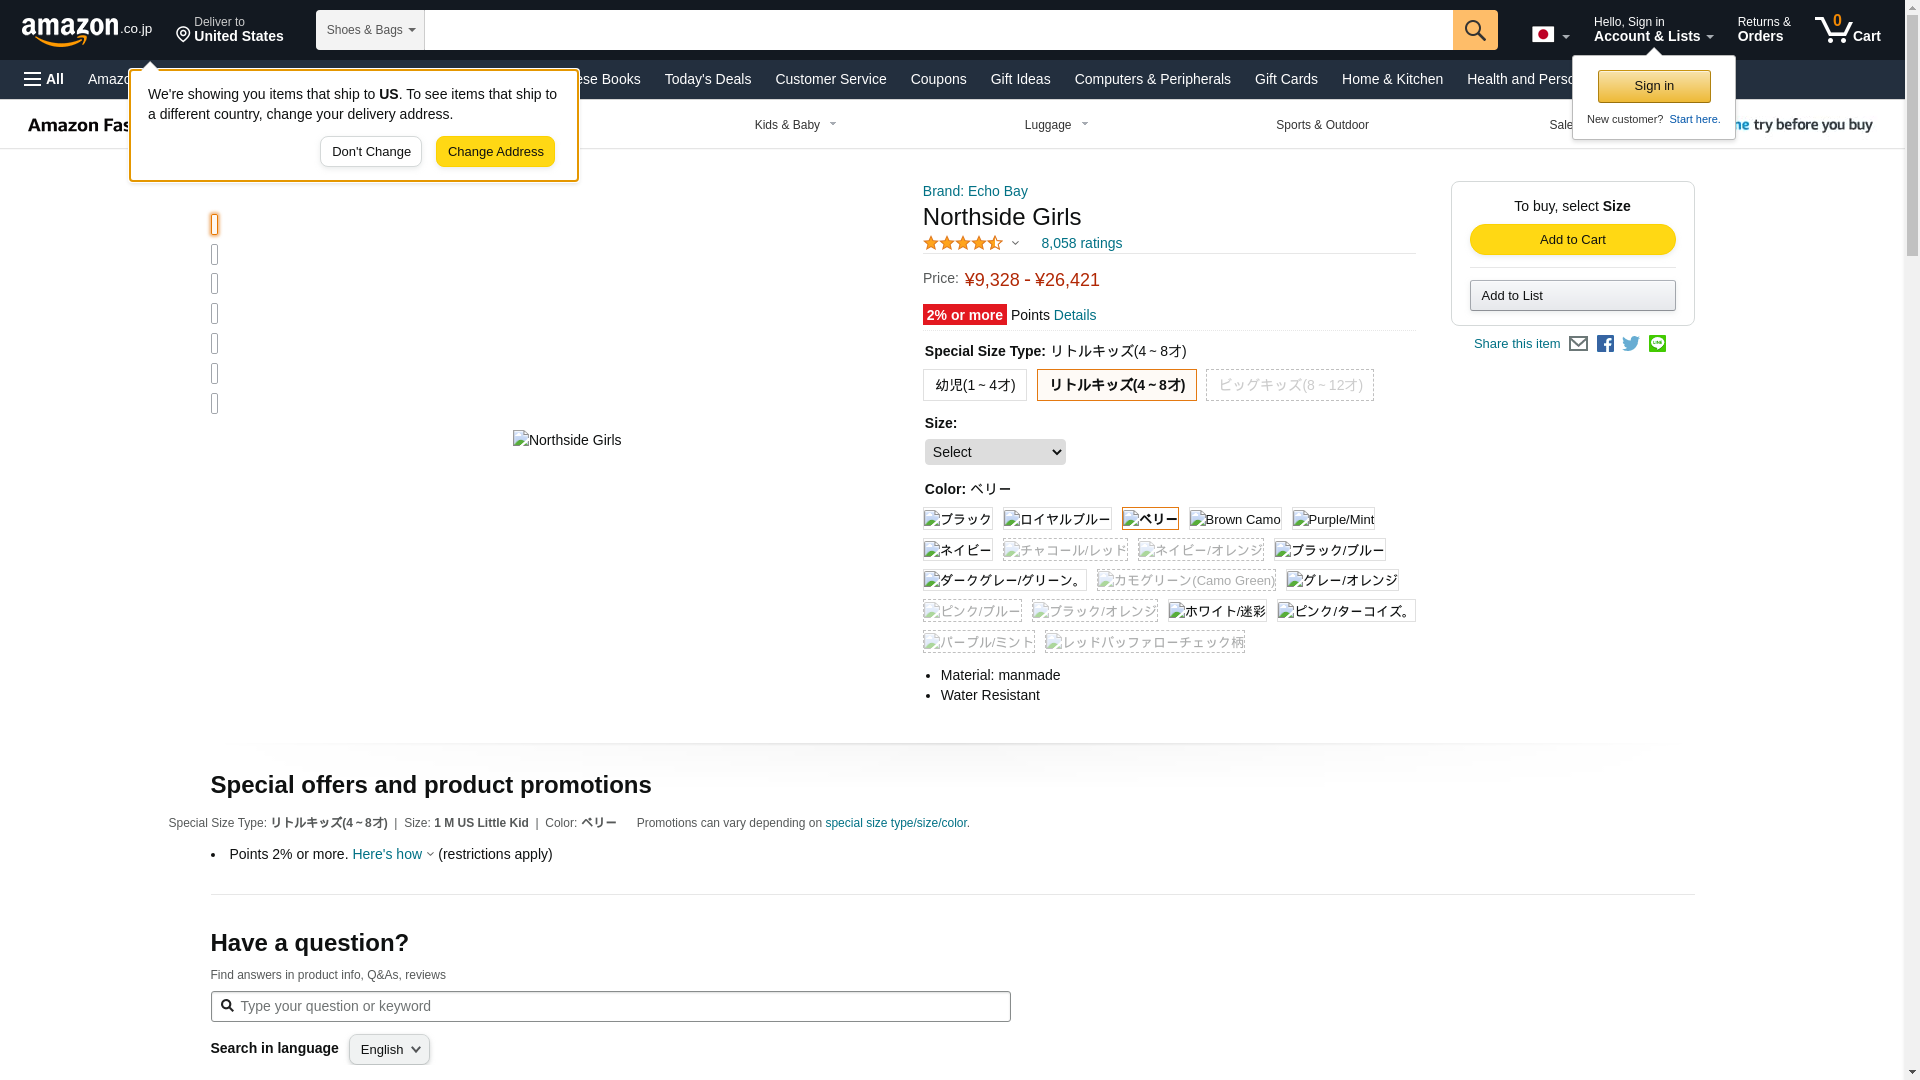Click the yellow Add to Cart button
The width and height of the screenshot is (1920, 1080).
1572,239
